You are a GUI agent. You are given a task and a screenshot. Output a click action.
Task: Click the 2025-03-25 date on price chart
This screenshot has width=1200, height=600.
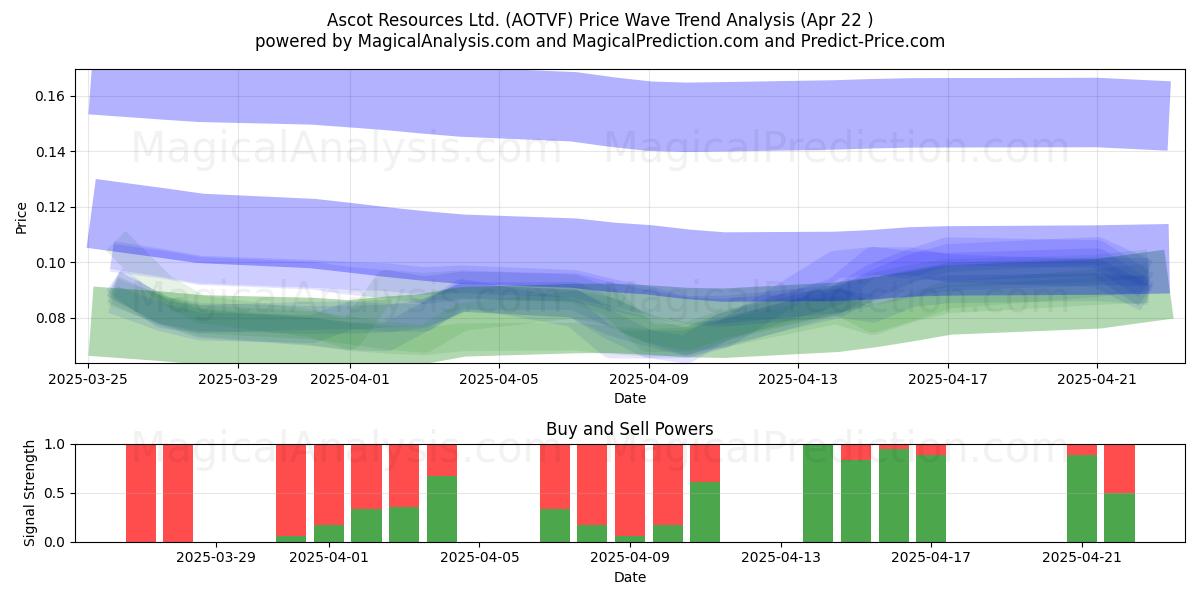pyautogui.click(x=89, y=380)
